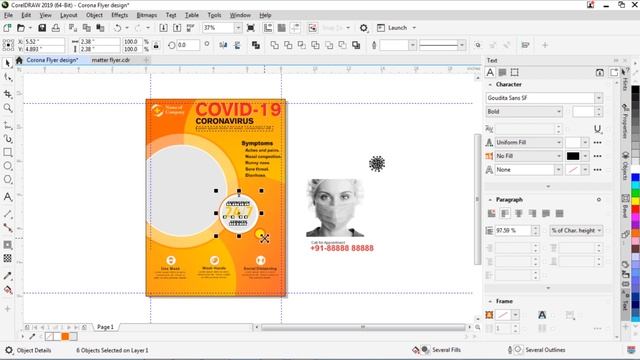Select the Crop tool
Viewport: 640px width, 360px height.
[7, 94]
